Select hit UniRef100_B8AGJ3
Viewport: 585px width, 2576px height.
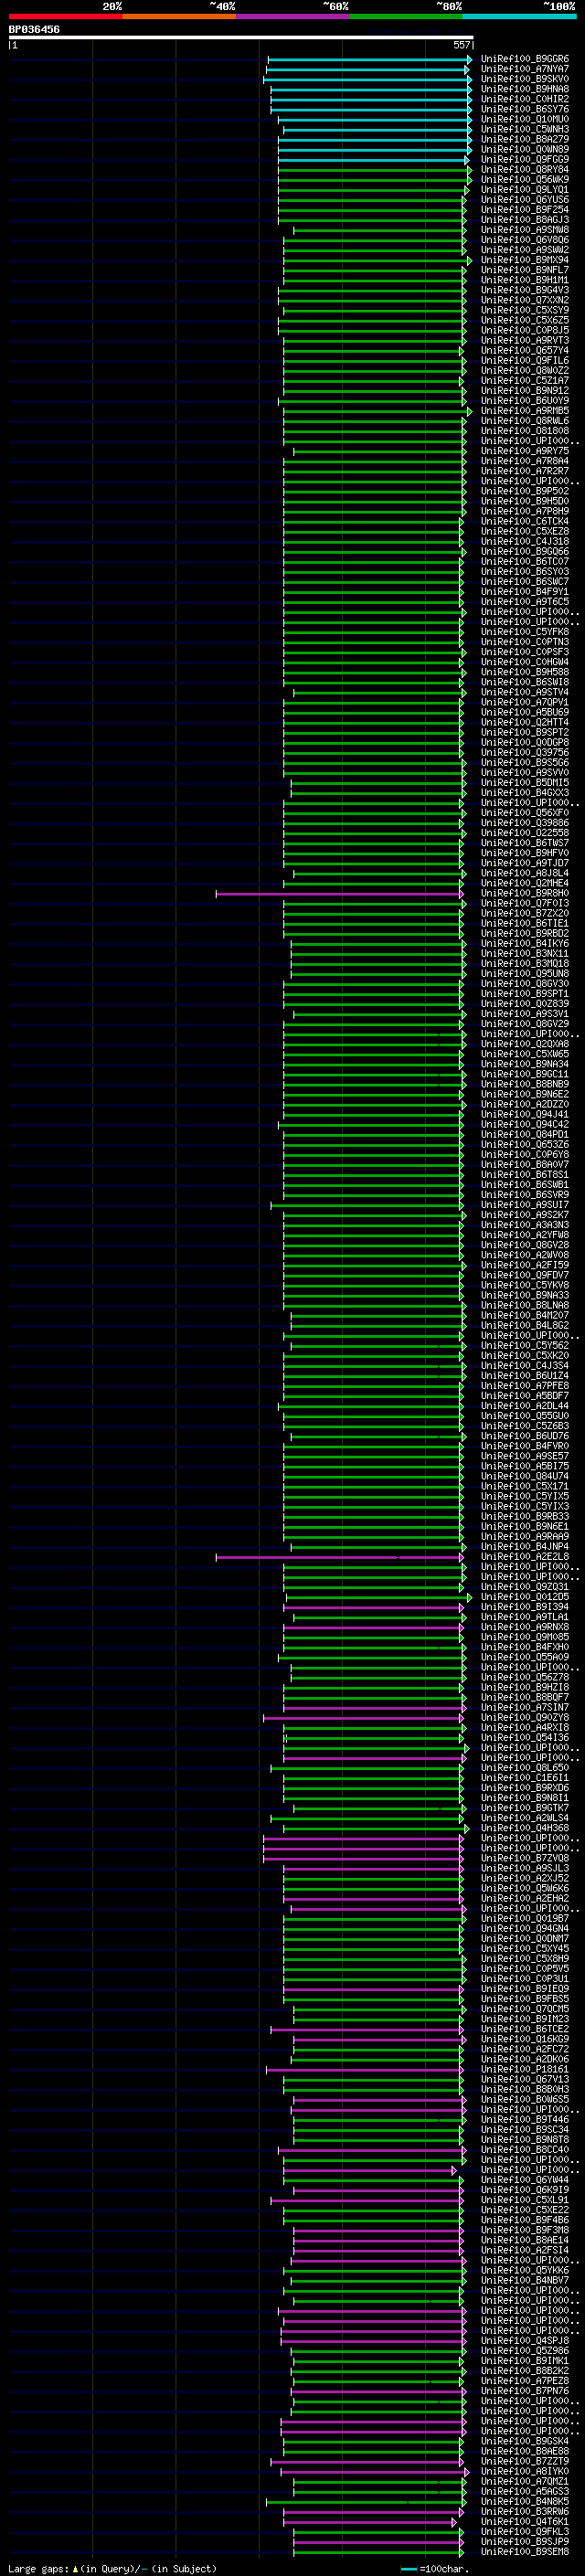pyautogui.click(x=525, y=220)
